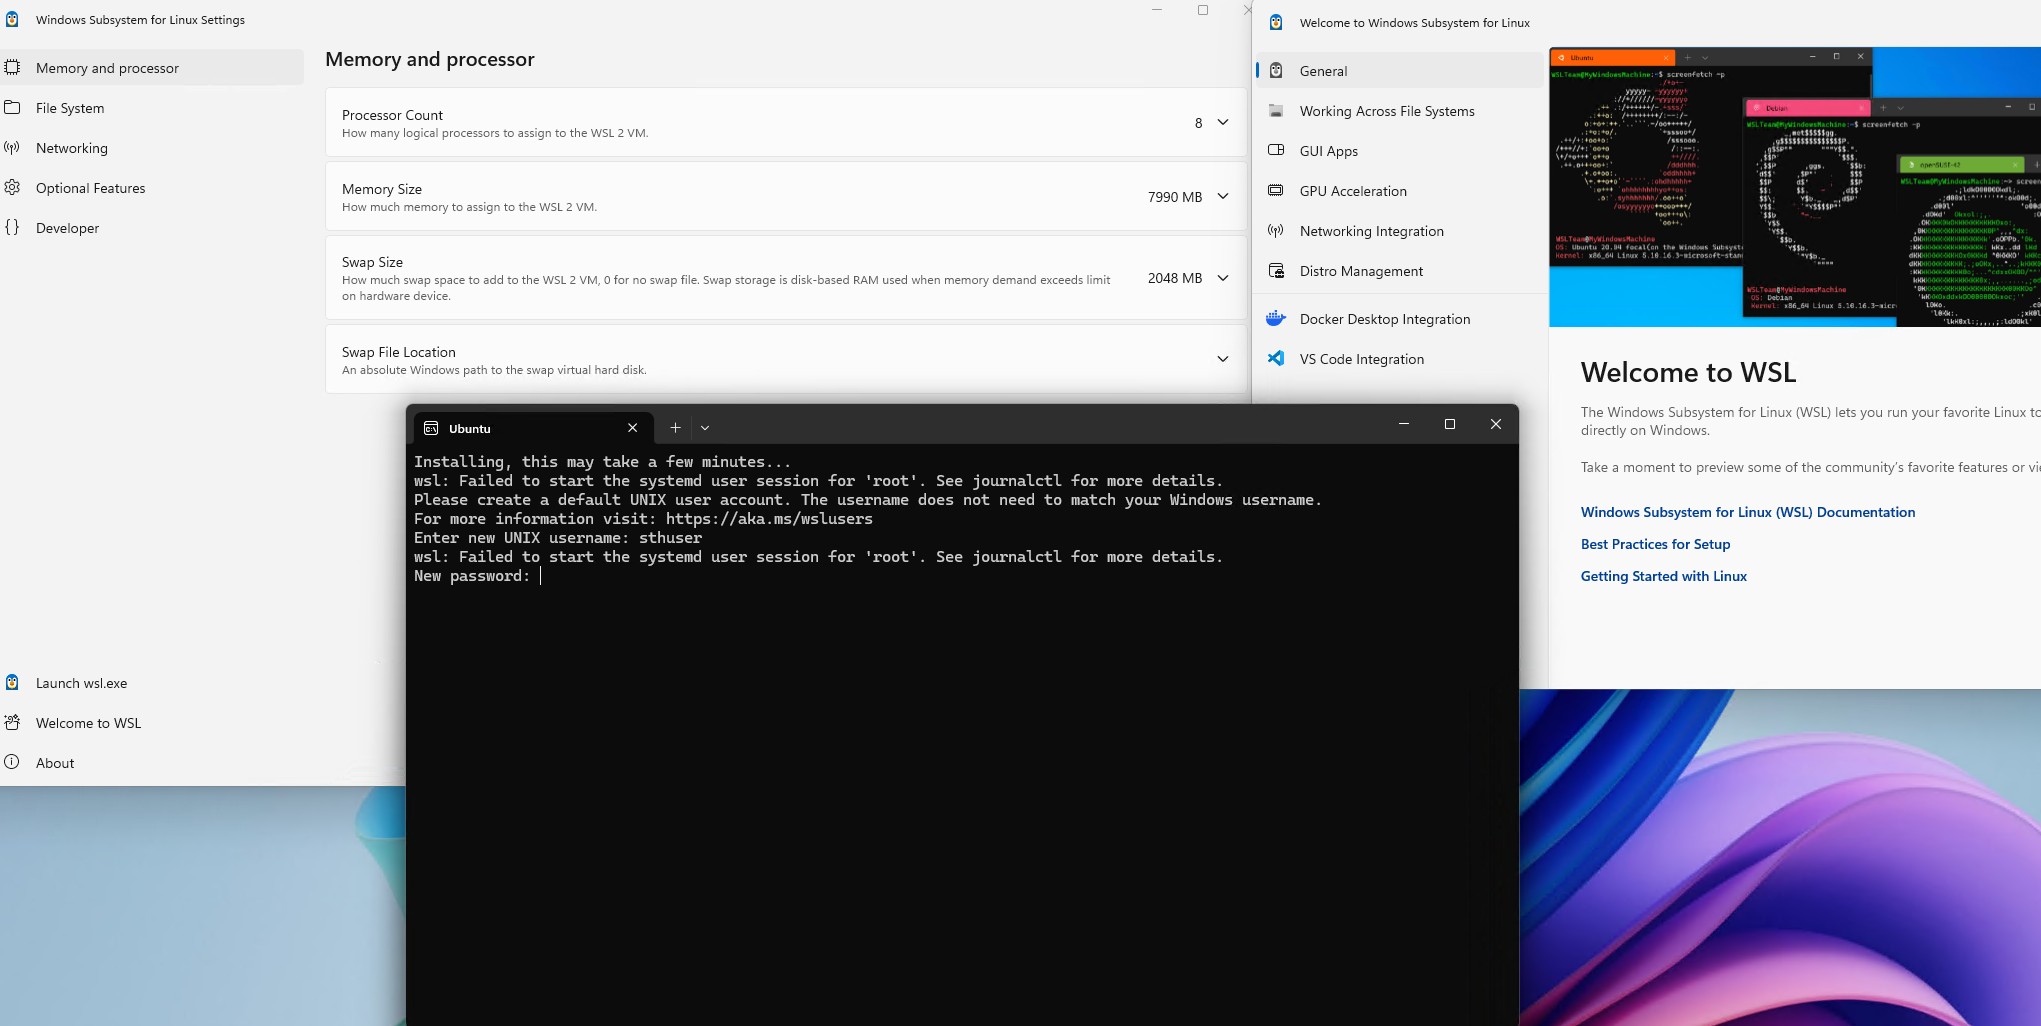This screenshot has width=2041, height=1026.
Task: Click the Working Across File Systems folder icon
Action: pos(1276,111)
